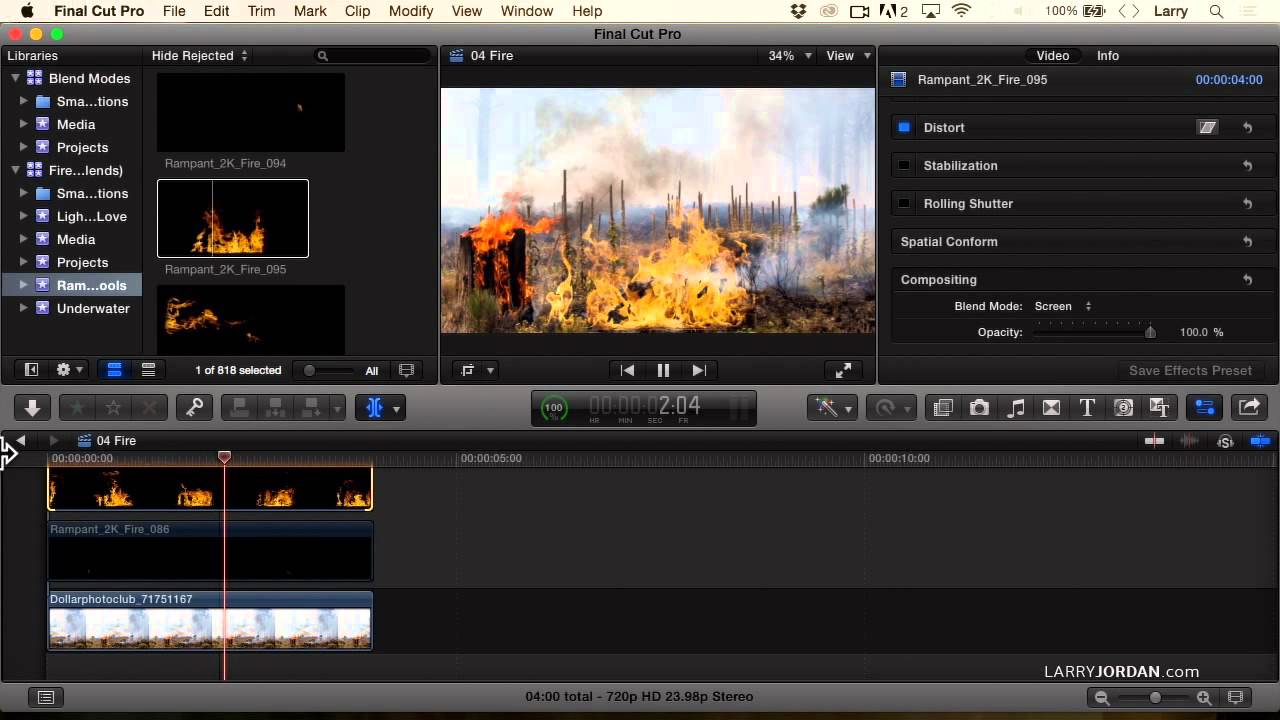
Task: Open the viewer zoom 34% dropdown
Action: [790, 56]
